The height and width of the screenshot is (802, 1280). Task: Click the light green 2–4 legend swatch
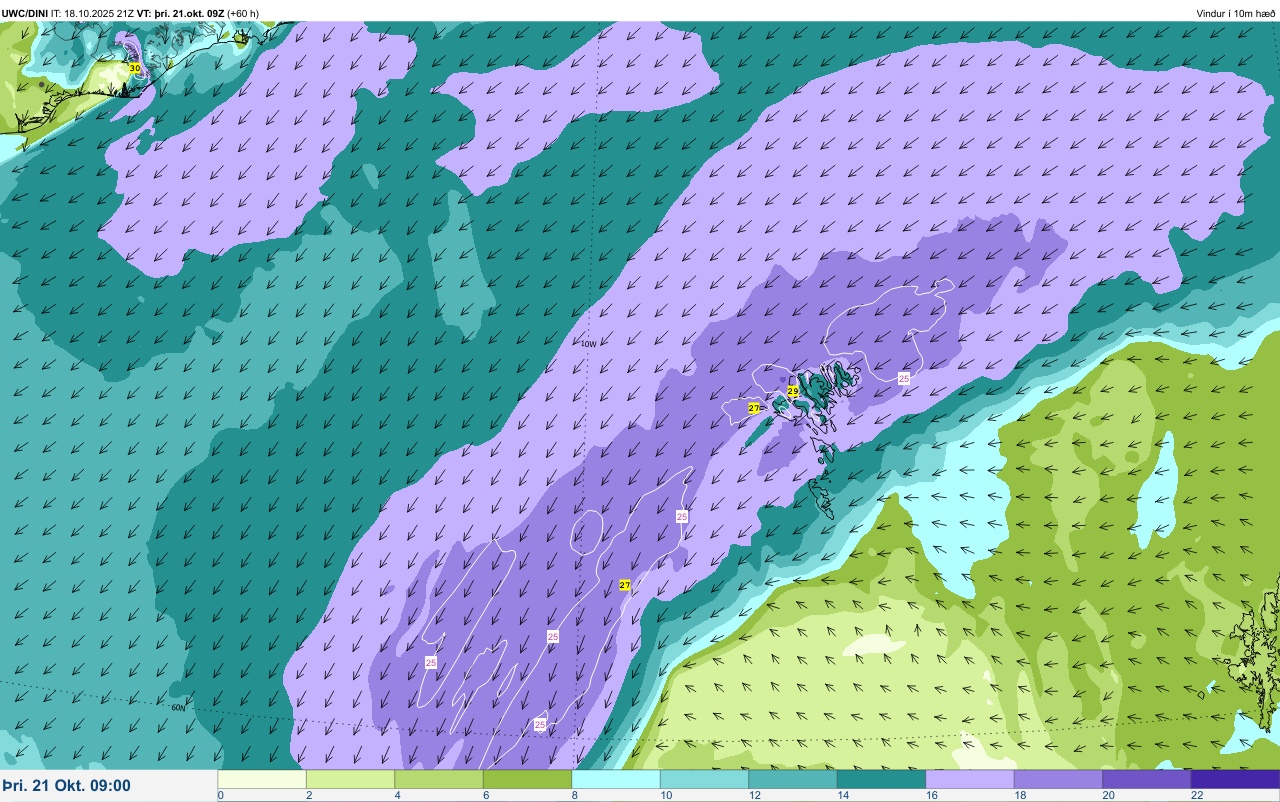[350, 779]
